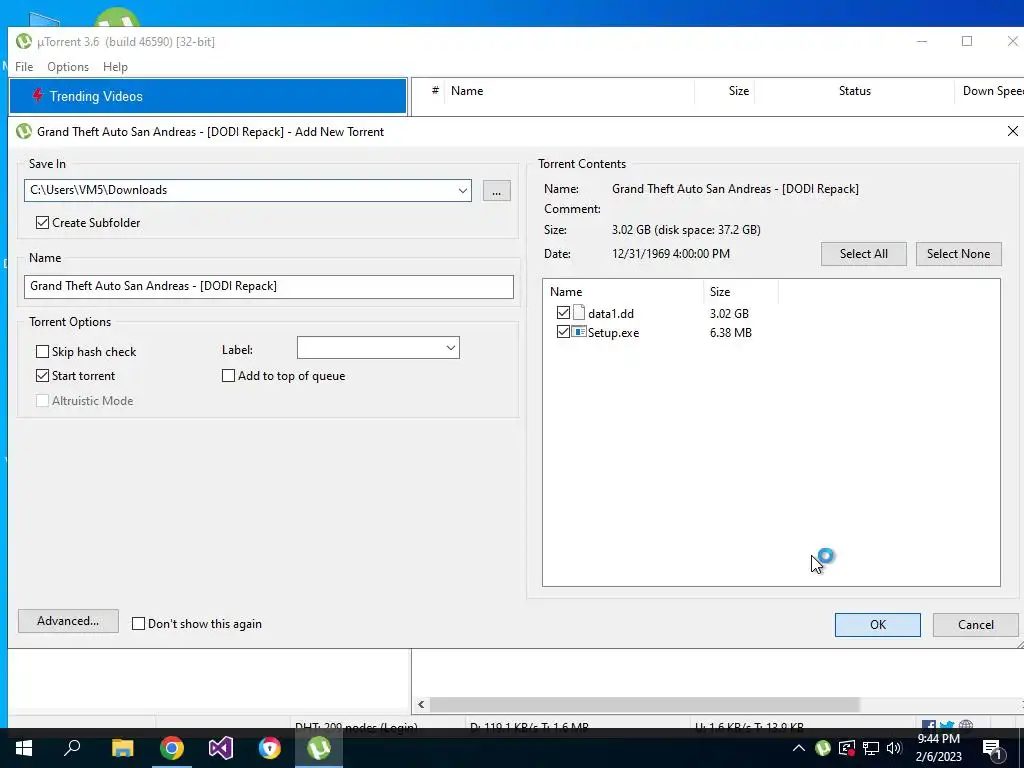Click the µTorrent taskbar button
Image resolution: width=1024 pixels, height=768 pixels.
319,748
